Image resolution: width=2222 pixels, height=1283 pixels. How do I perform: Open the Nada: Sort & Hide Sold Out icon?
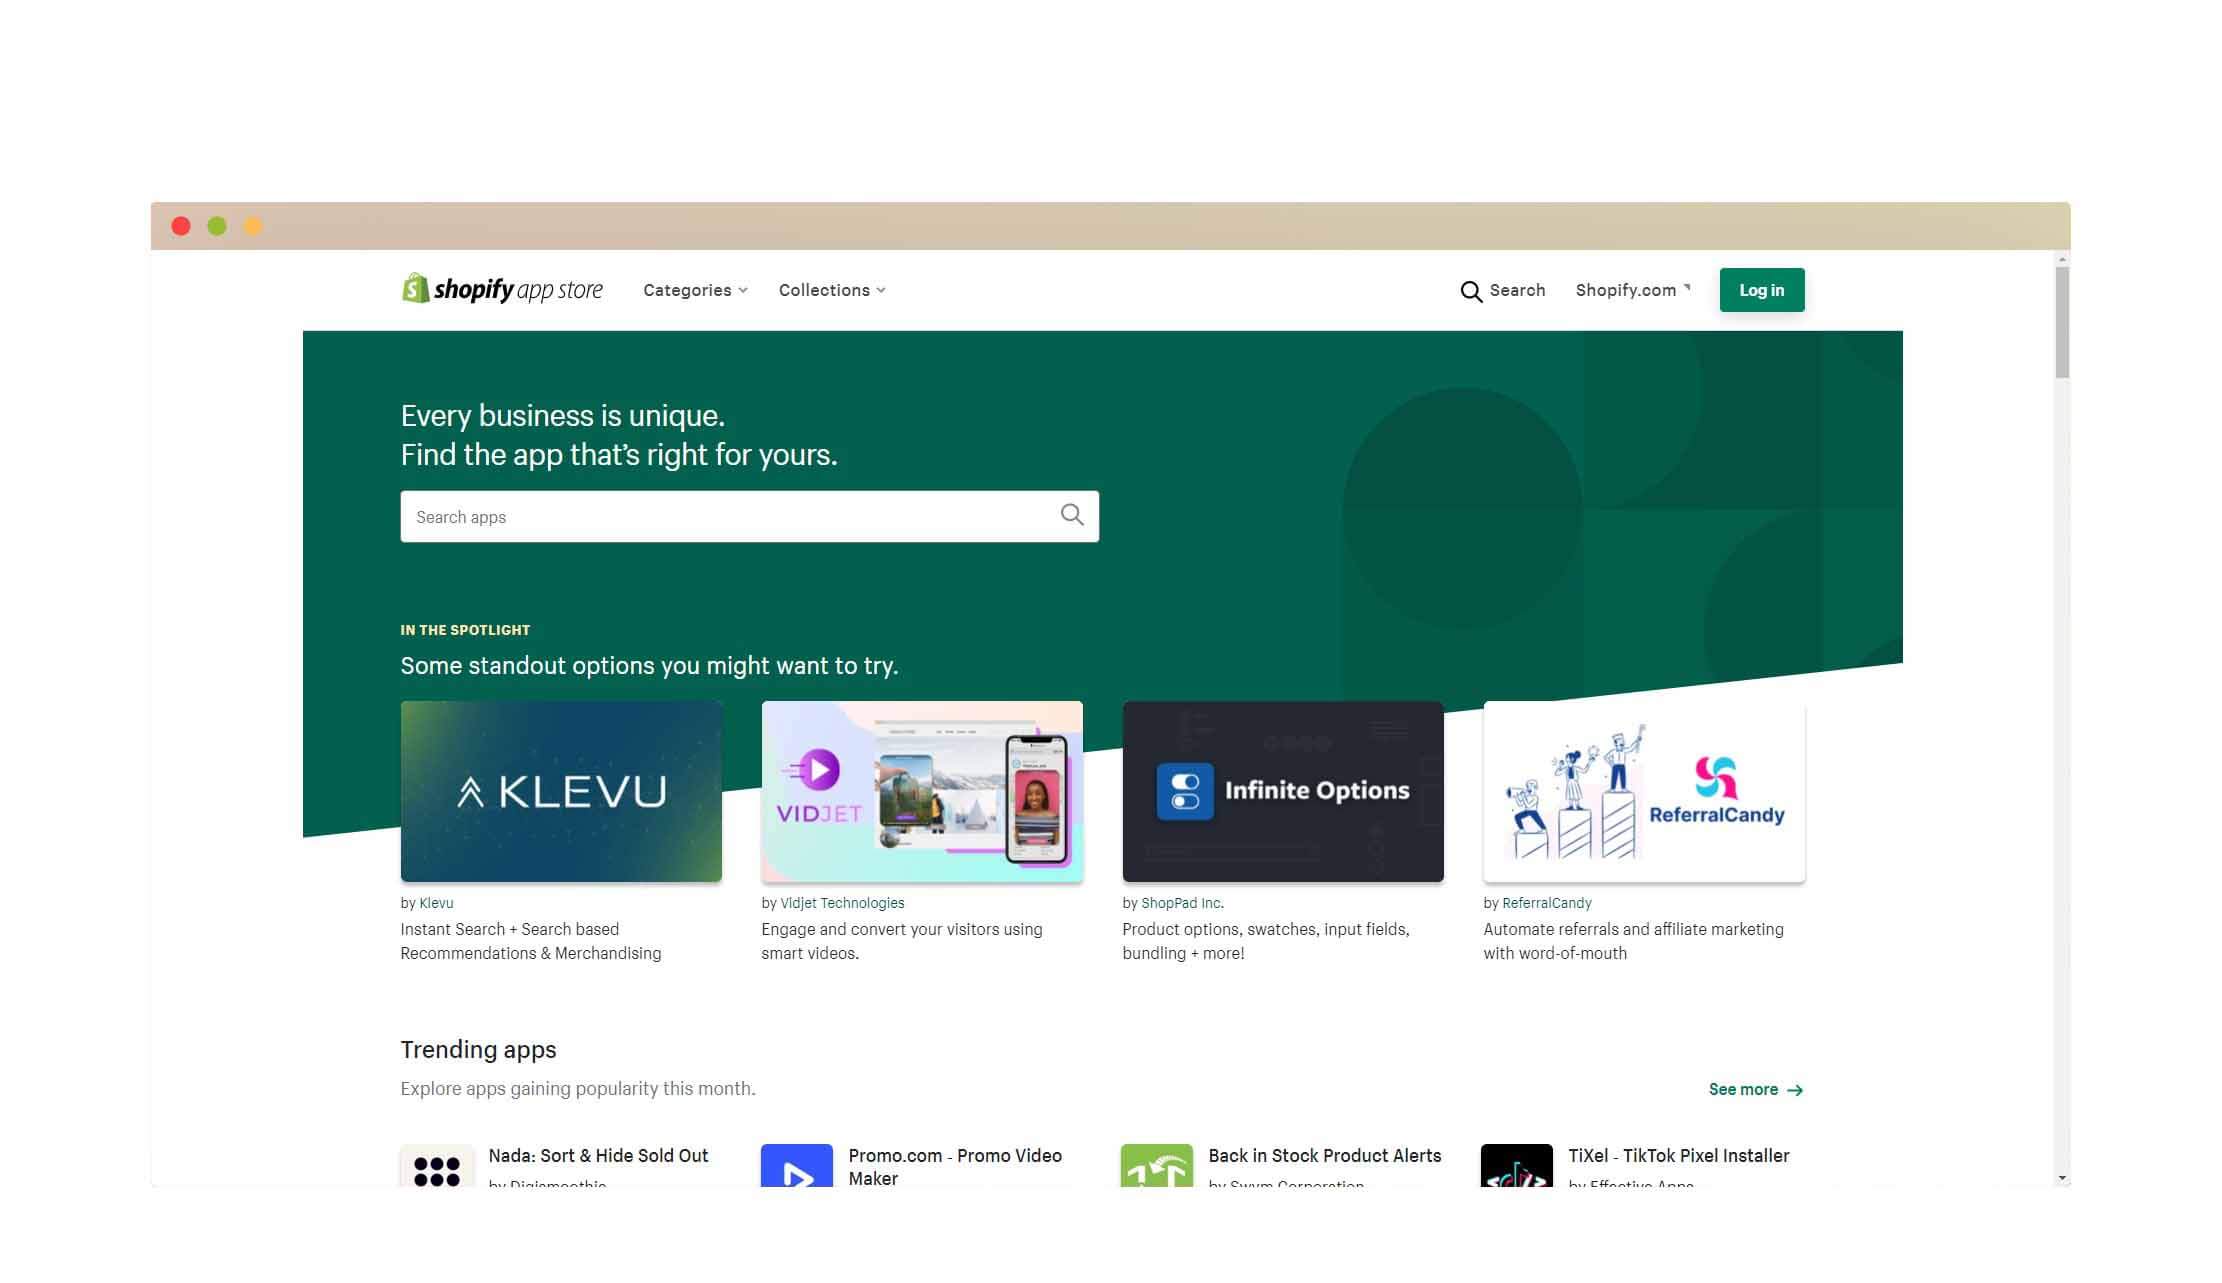click(x=437, y=1166)
